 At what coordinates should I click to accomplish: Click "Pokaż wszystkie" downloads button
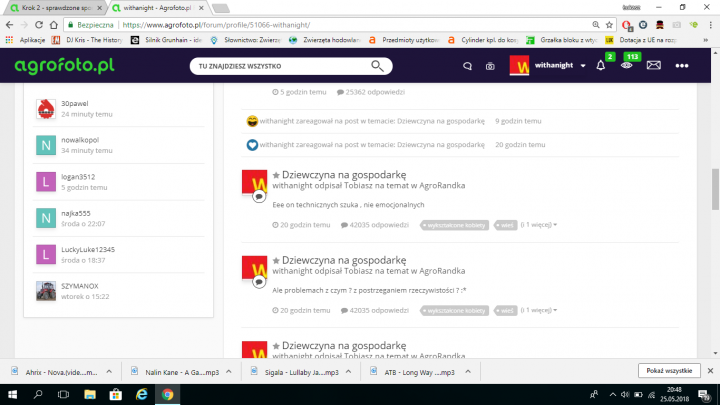tap(666, 371)
